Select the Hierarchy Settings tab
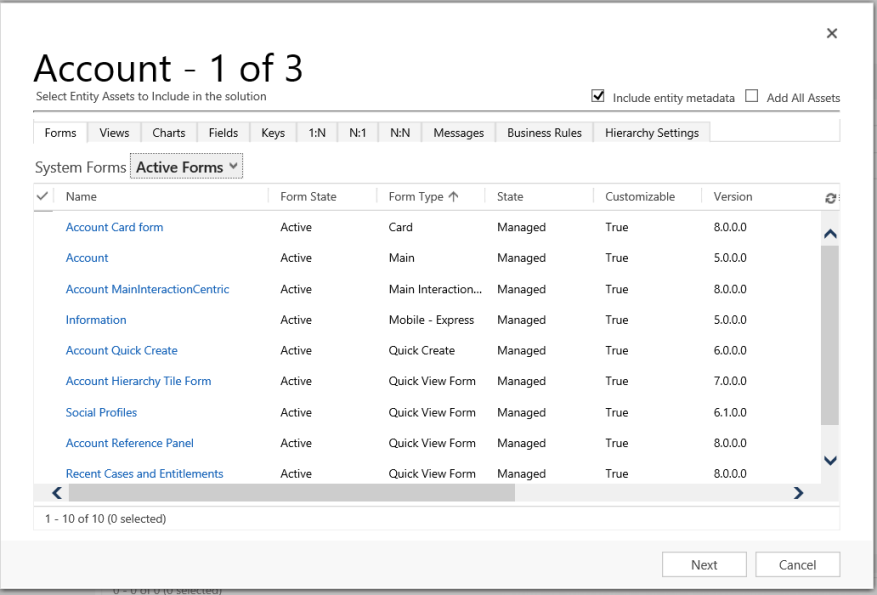The height and width of the screenshot is (595, 877). click(x=651, y=133)
